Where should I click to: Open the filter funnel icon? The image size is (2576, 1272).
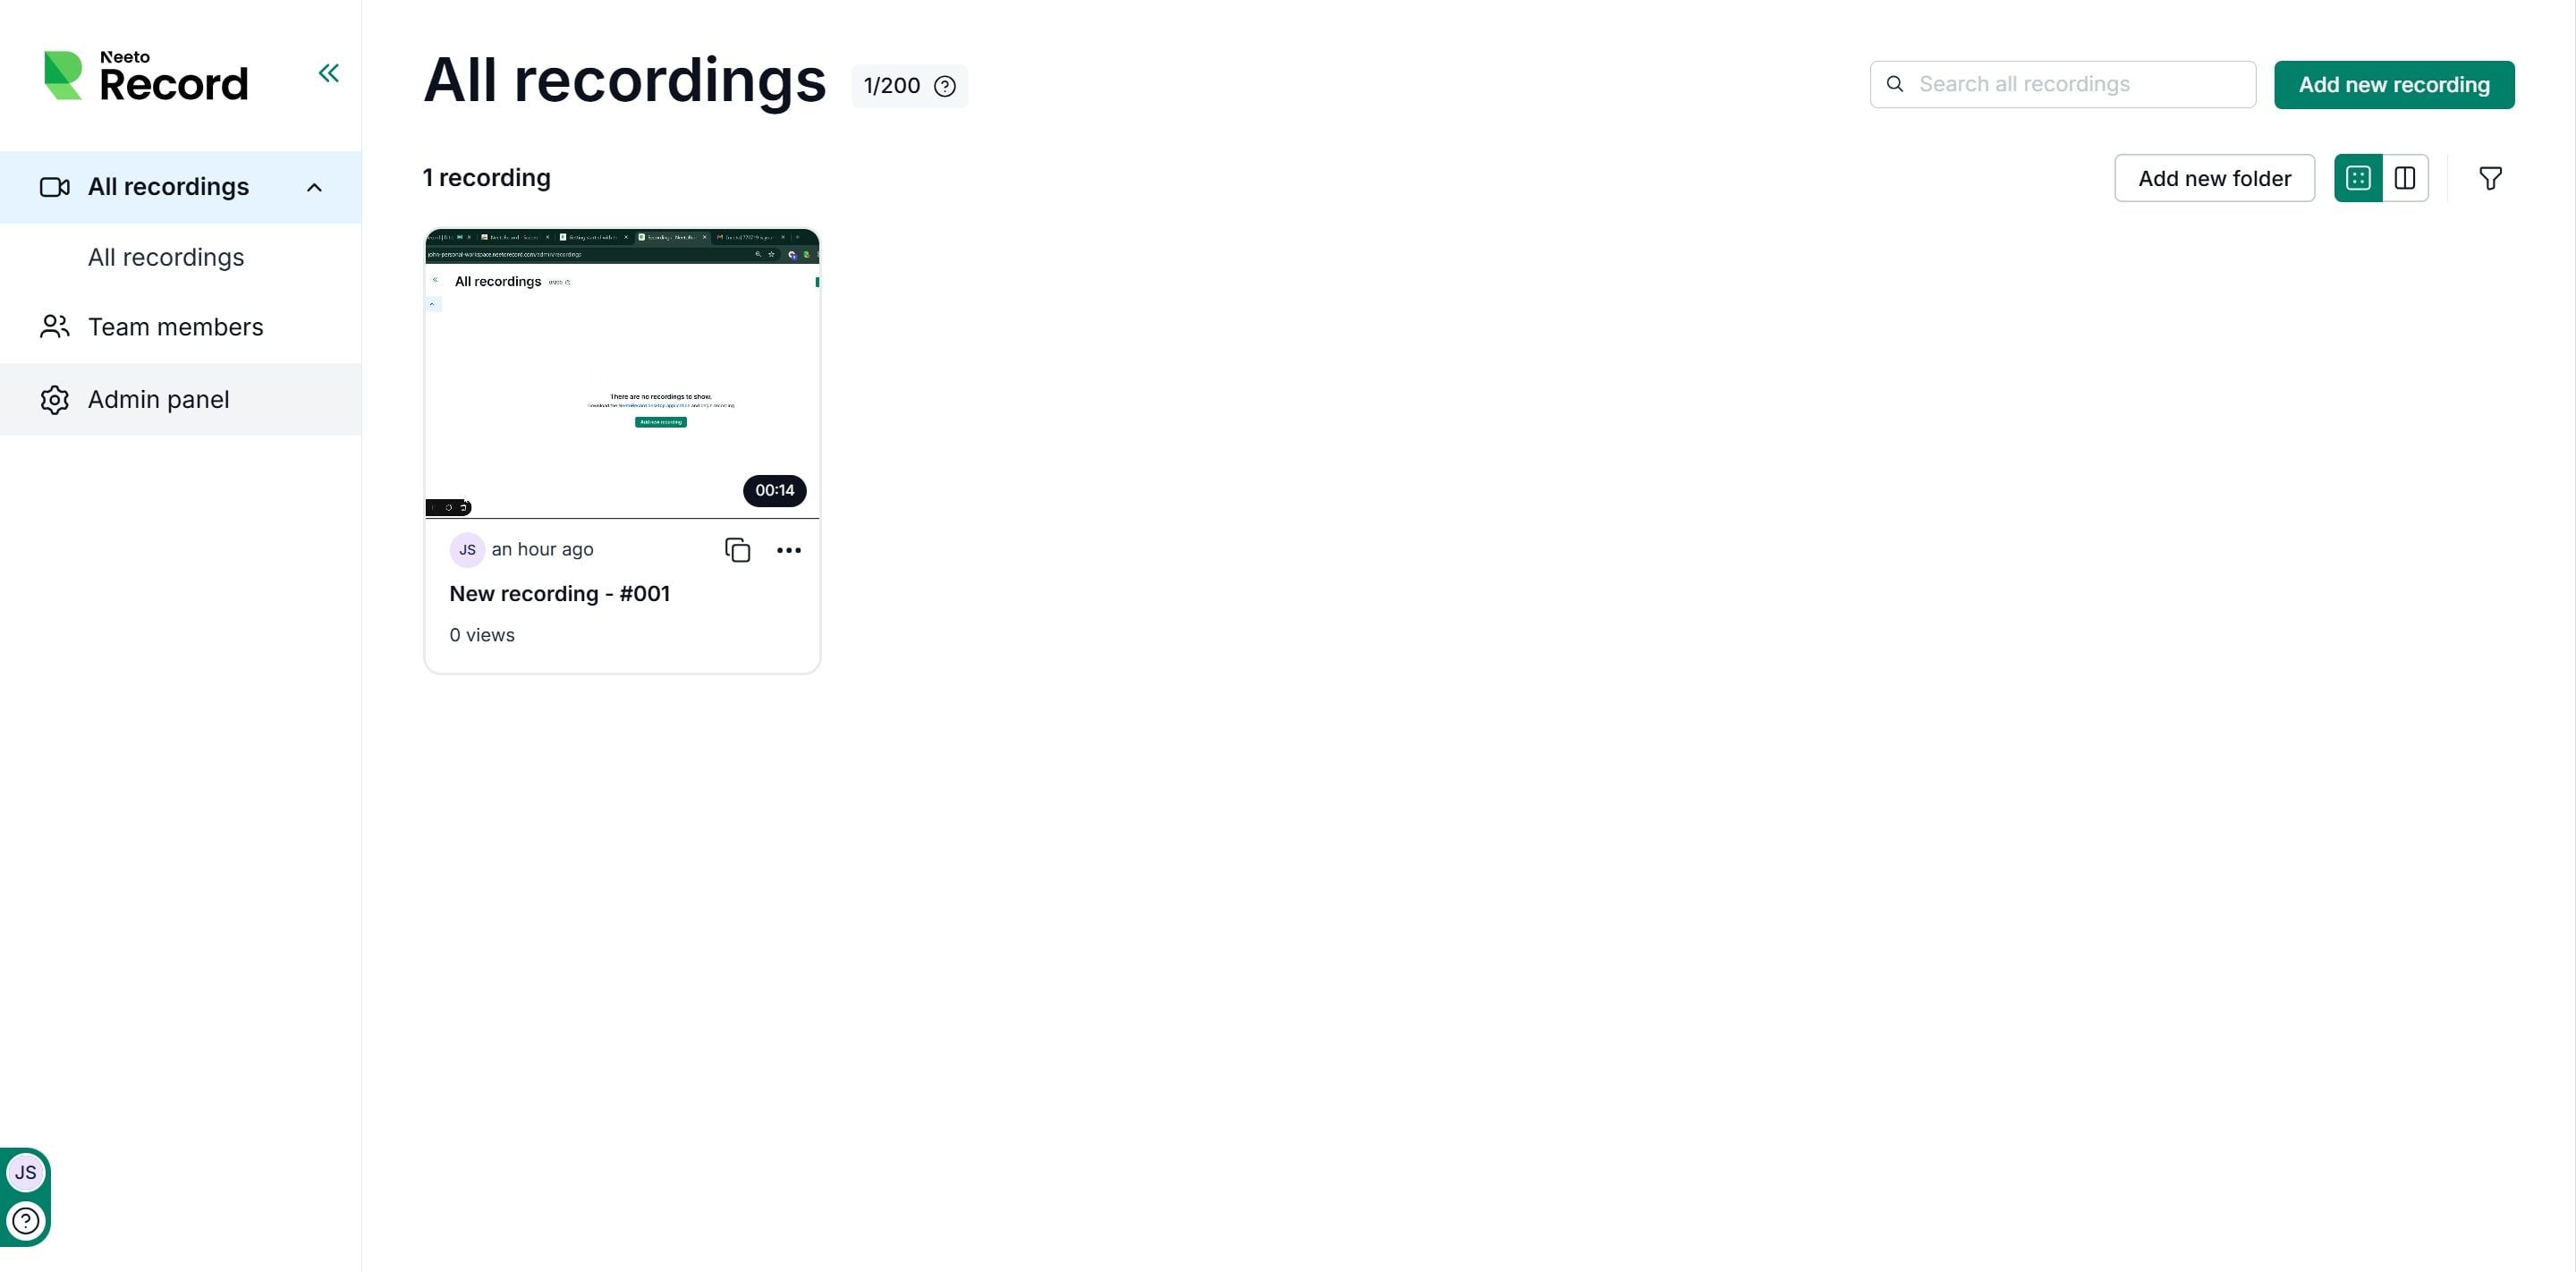(x=2489, y=178)
